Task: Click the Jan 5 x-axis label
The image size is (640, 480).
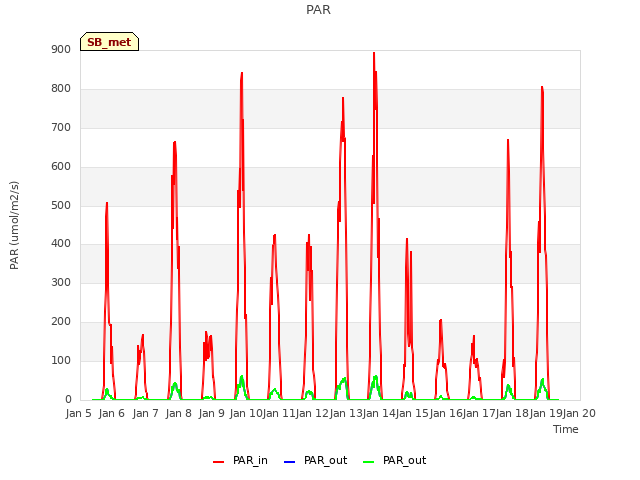Action: click(78, 413)
